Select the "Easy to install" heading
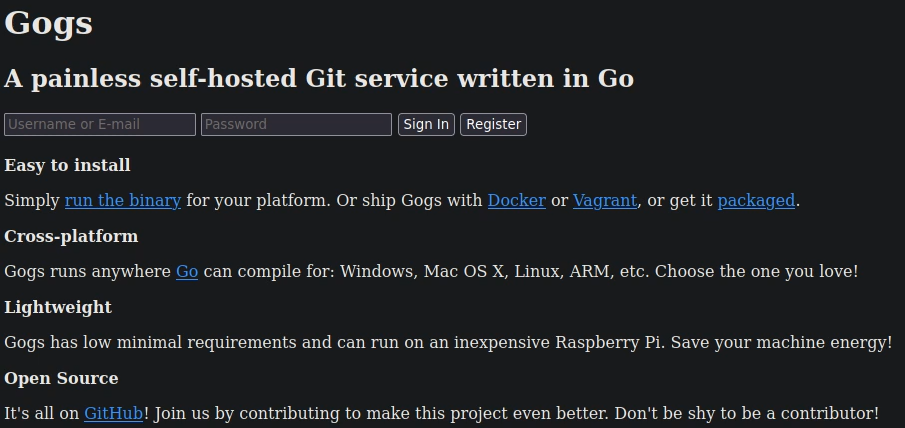905x428 pixels. pyautogui.click(x=67, y=165)
